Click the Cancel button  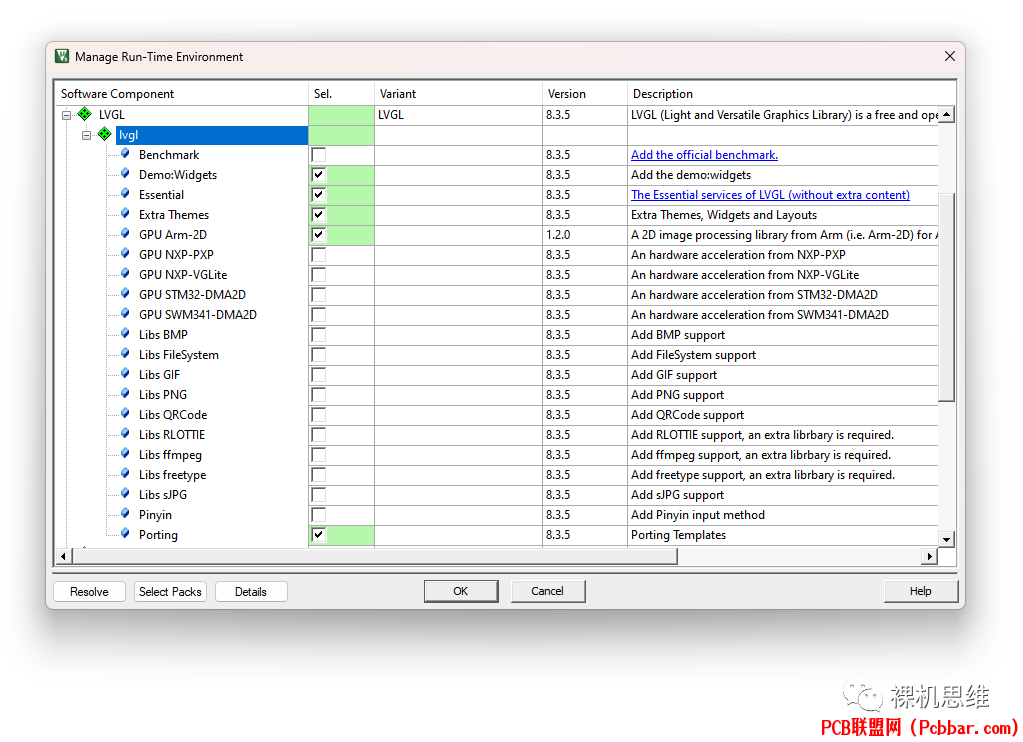(x=547, y=591)
